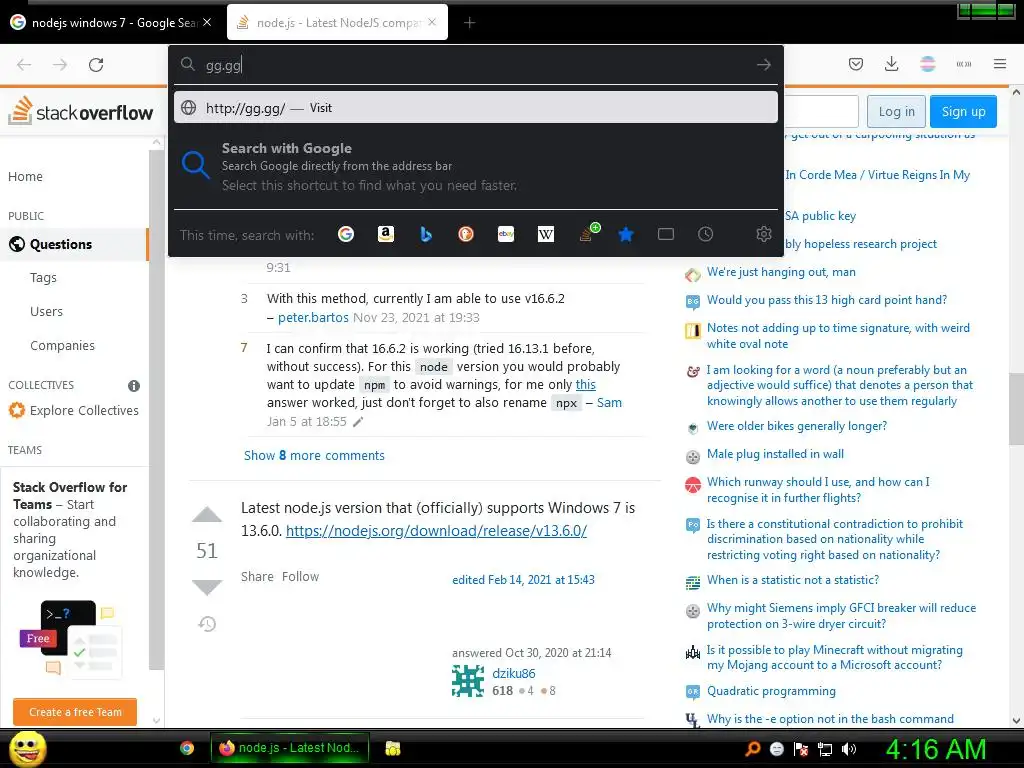Edit comment pencil icon by Sam
Image resolution: width=1024 pixels, height=768 pixels.
point(358,422)
